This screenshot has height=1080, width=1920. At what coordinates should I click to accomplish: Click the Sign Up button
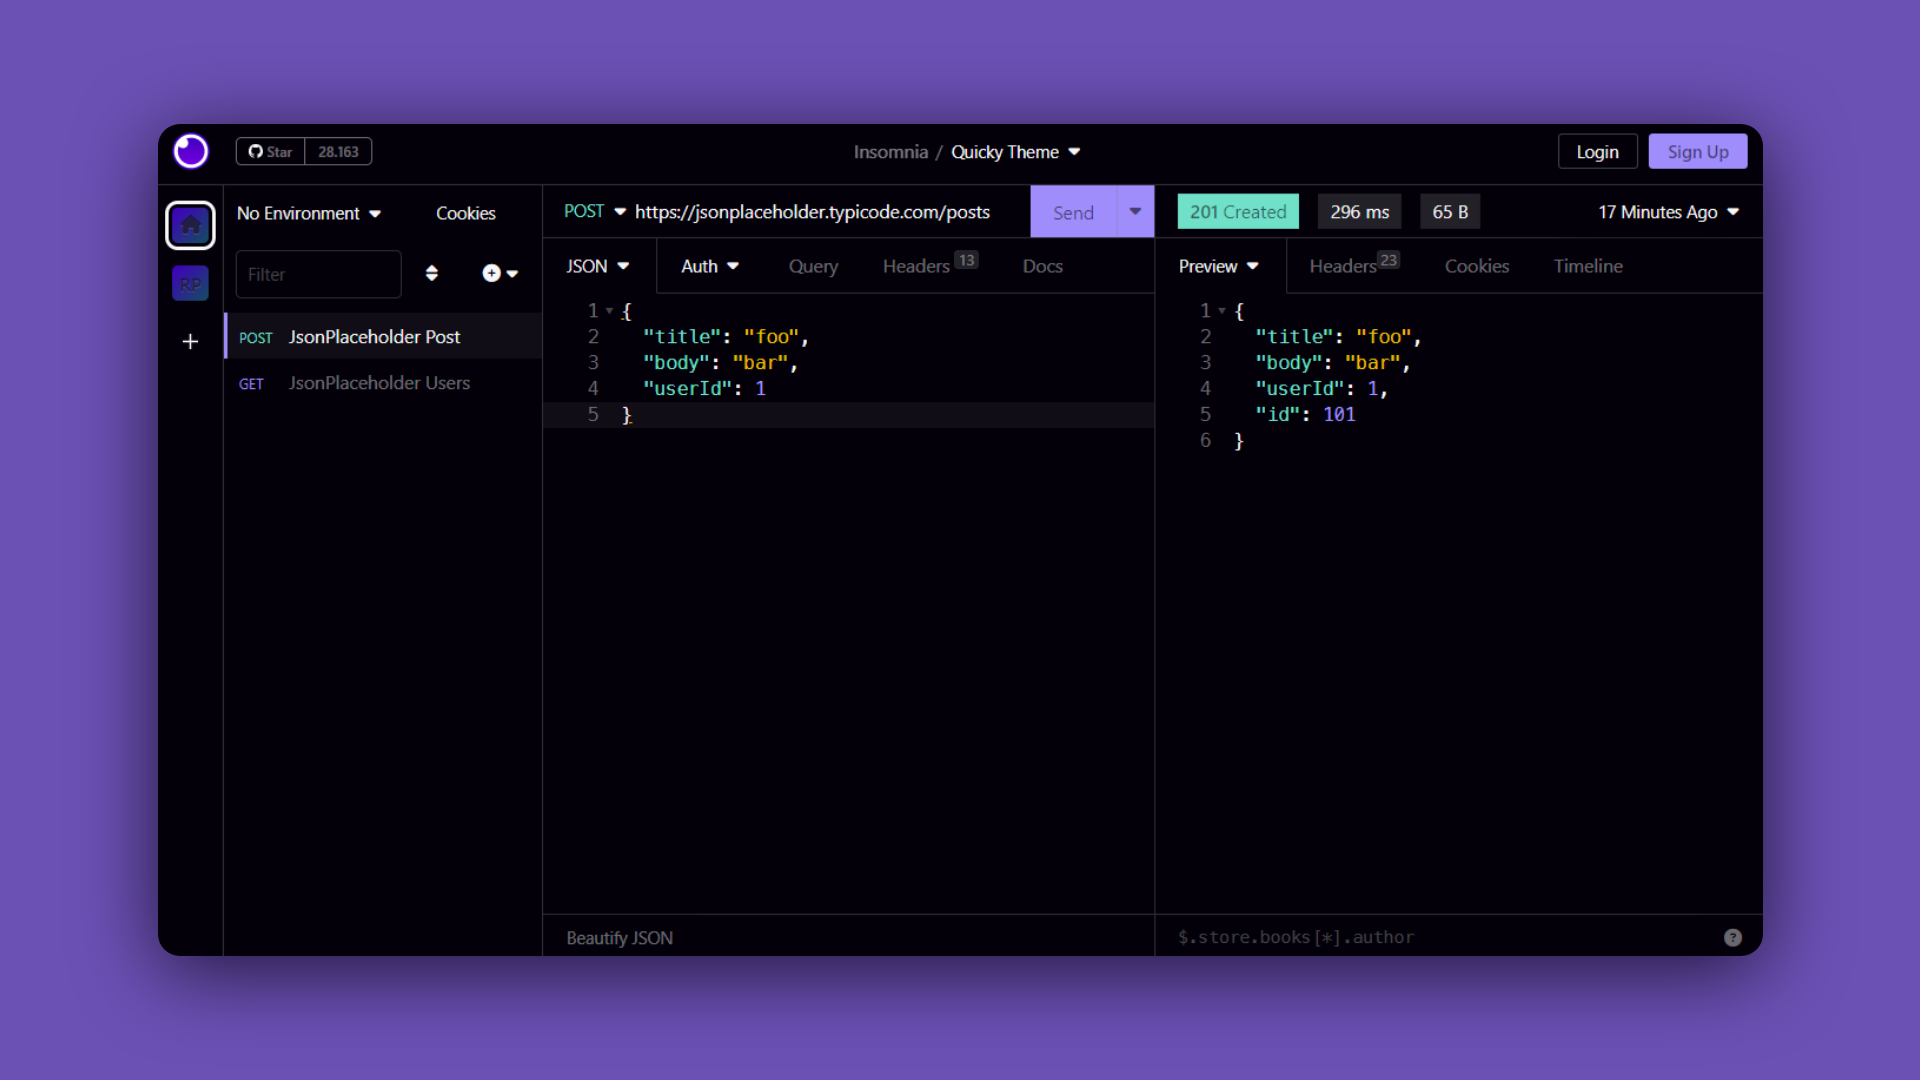tap(1697, 152)
